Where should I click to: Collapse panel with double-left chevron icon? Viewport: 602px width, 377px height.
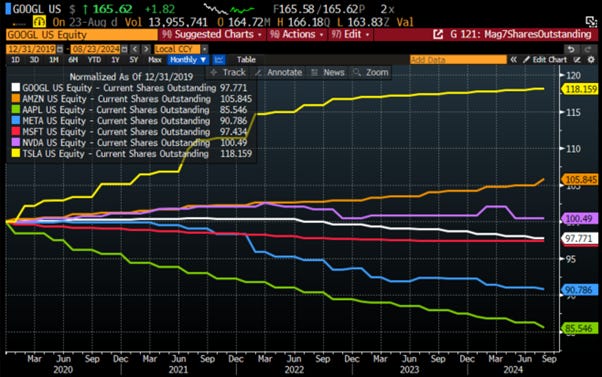coord(513,60)
